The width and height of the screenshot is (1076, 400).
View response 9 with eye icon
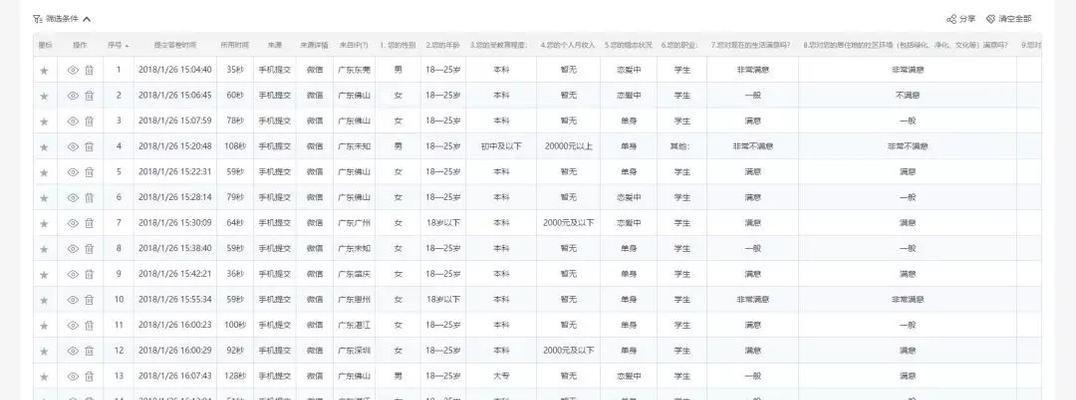point(73,274)
